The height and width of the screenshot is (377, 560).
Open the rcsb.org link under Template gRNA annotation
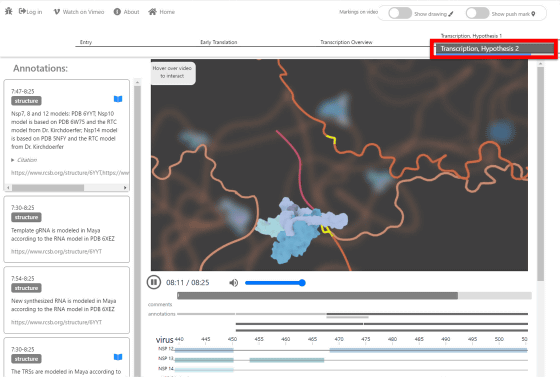pos(56,251)
